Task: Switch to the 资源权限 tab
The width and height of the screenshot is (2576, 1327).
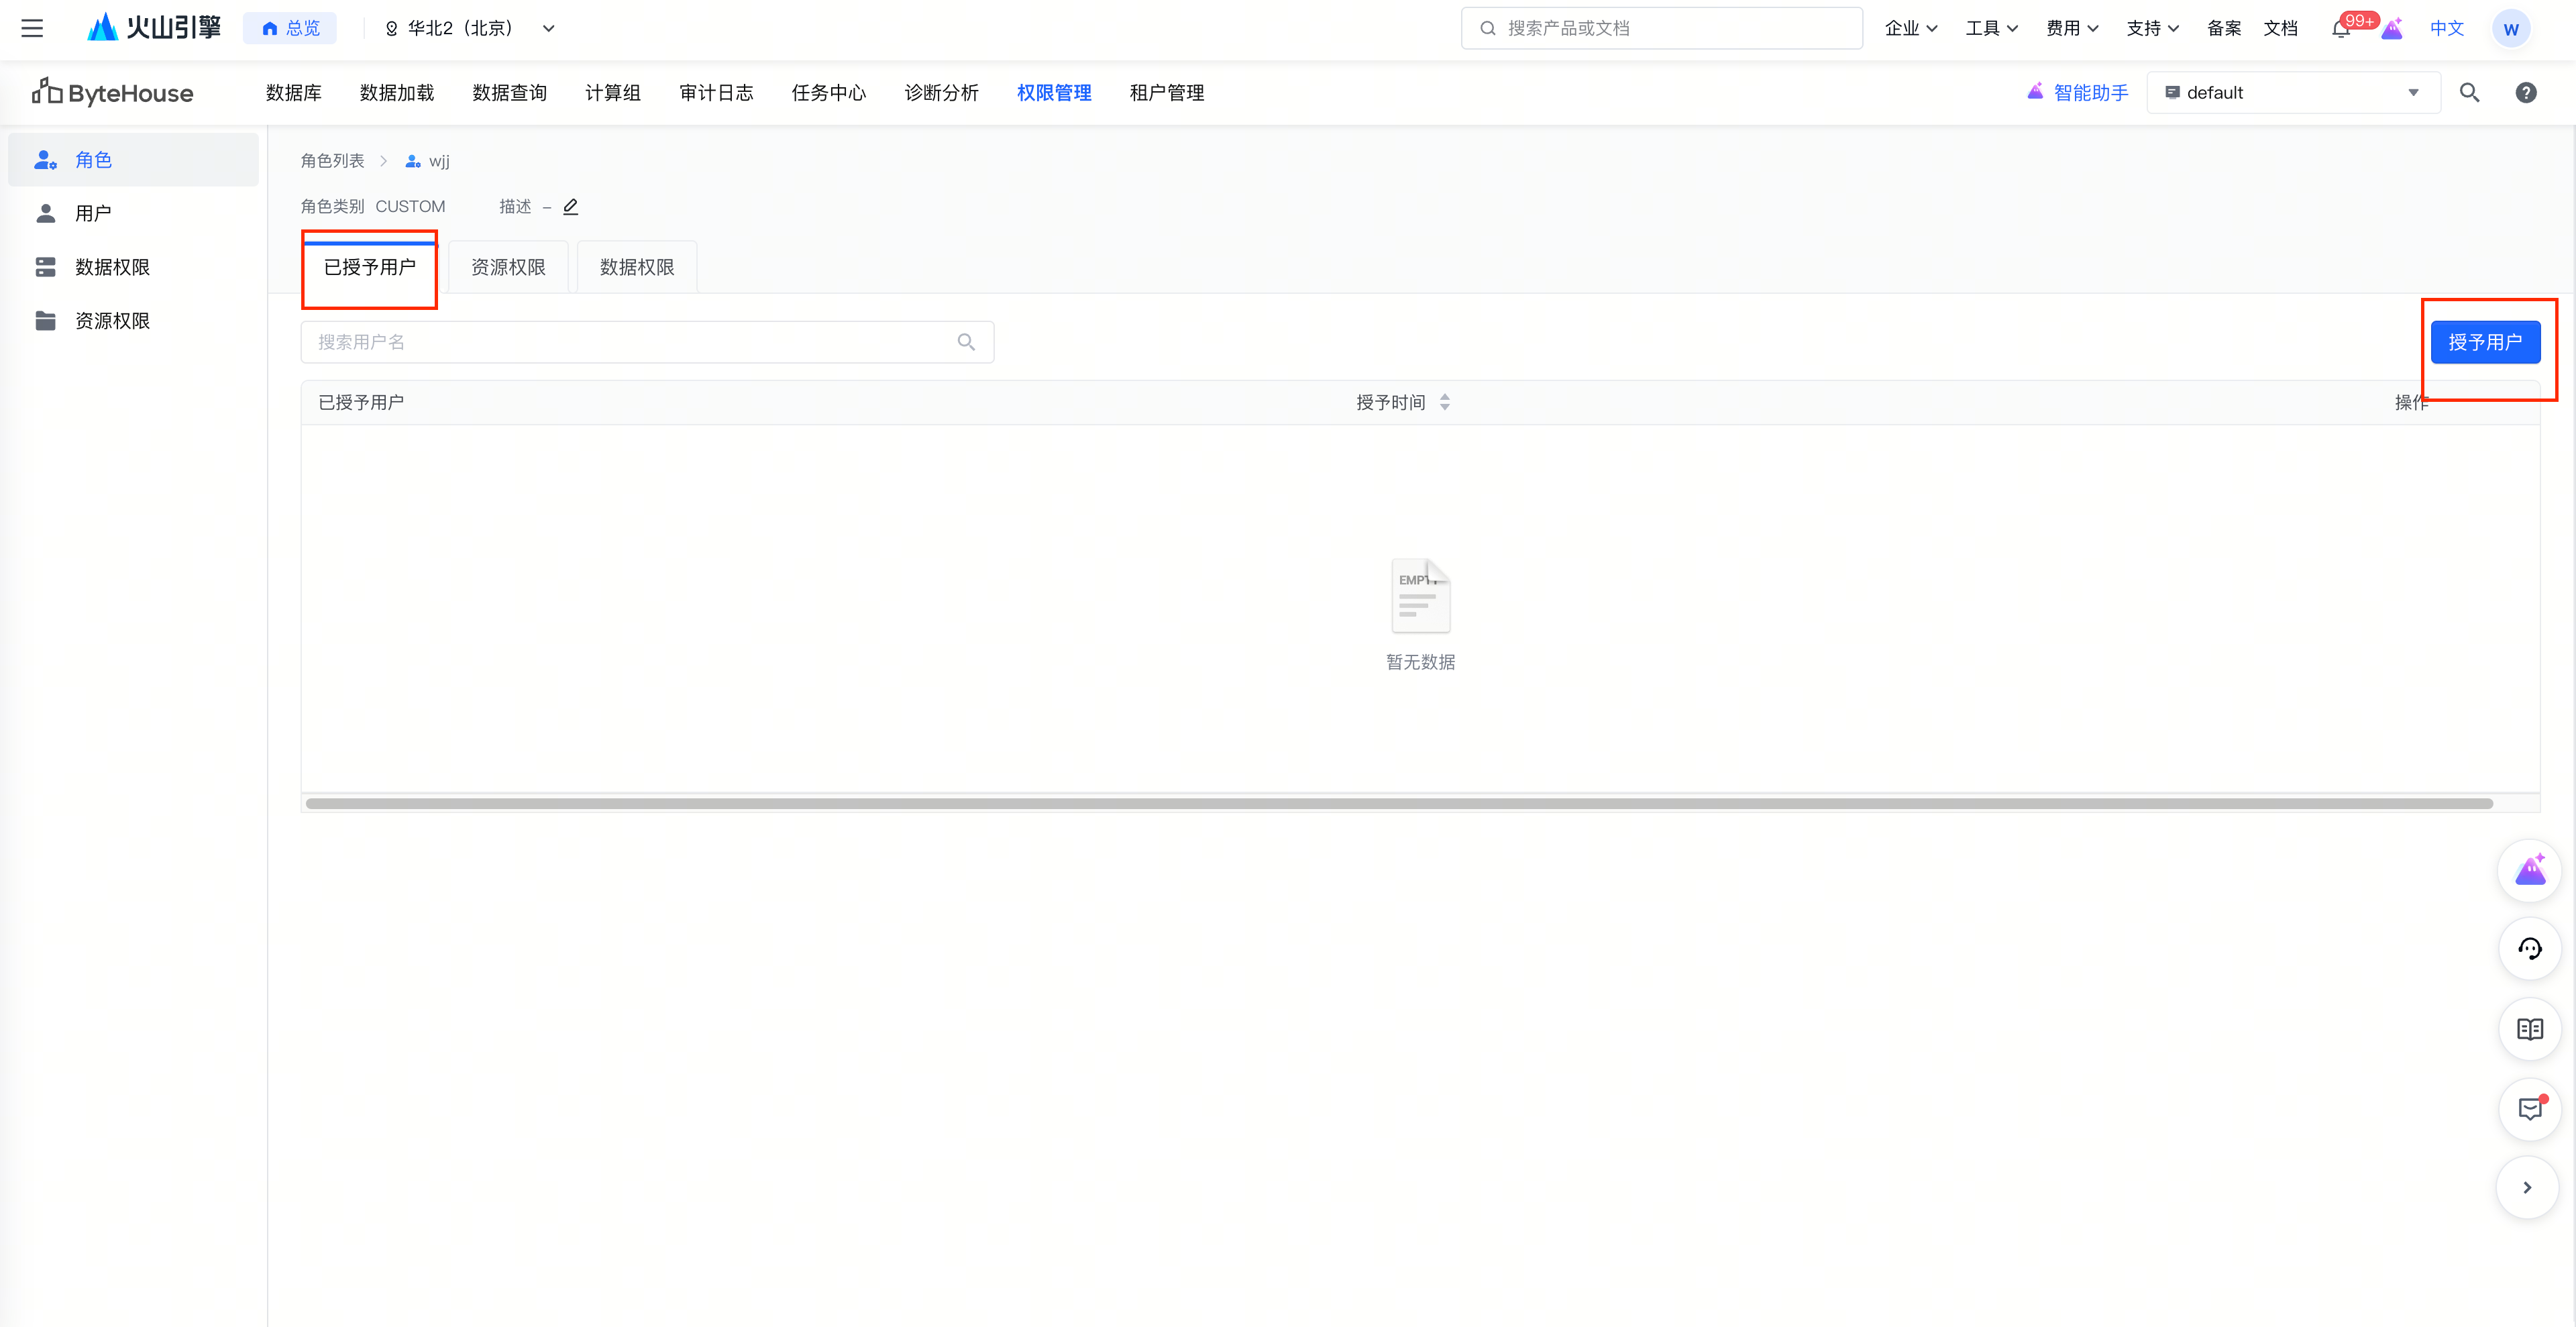Action: [508, 267]
